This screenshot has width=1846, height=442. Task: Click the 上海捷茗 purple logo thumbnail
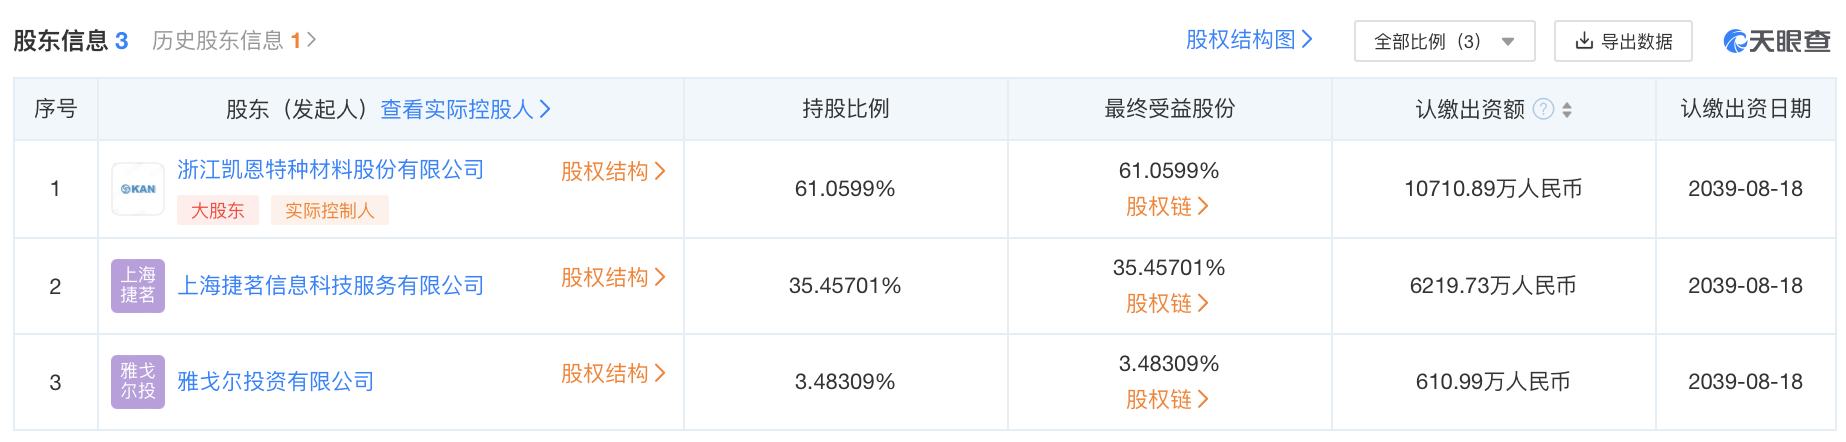[x=138, y=285]
